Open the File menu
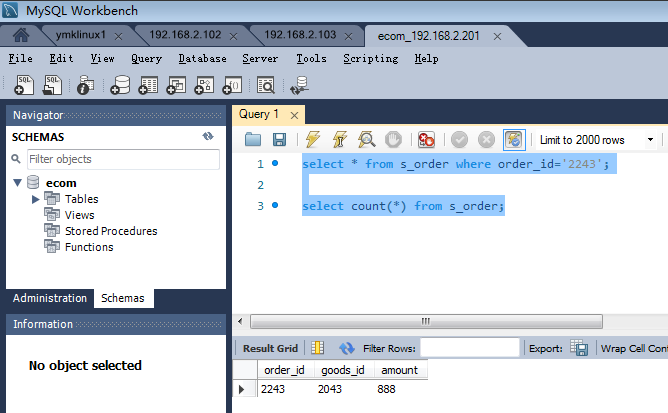Image resolution: width=668 pixels, height=413 pixels. coord(20,58)
